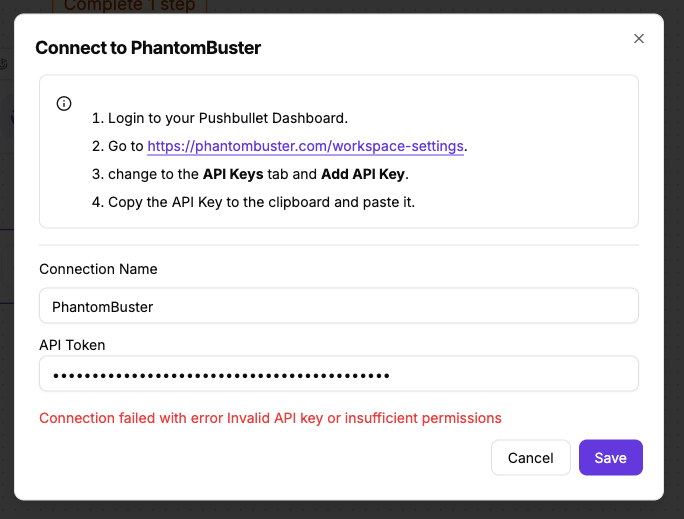Viewport: 684px width, 519px height.
Task: Click the 'Go to' text in step two
Action: (x=126, y=146)
